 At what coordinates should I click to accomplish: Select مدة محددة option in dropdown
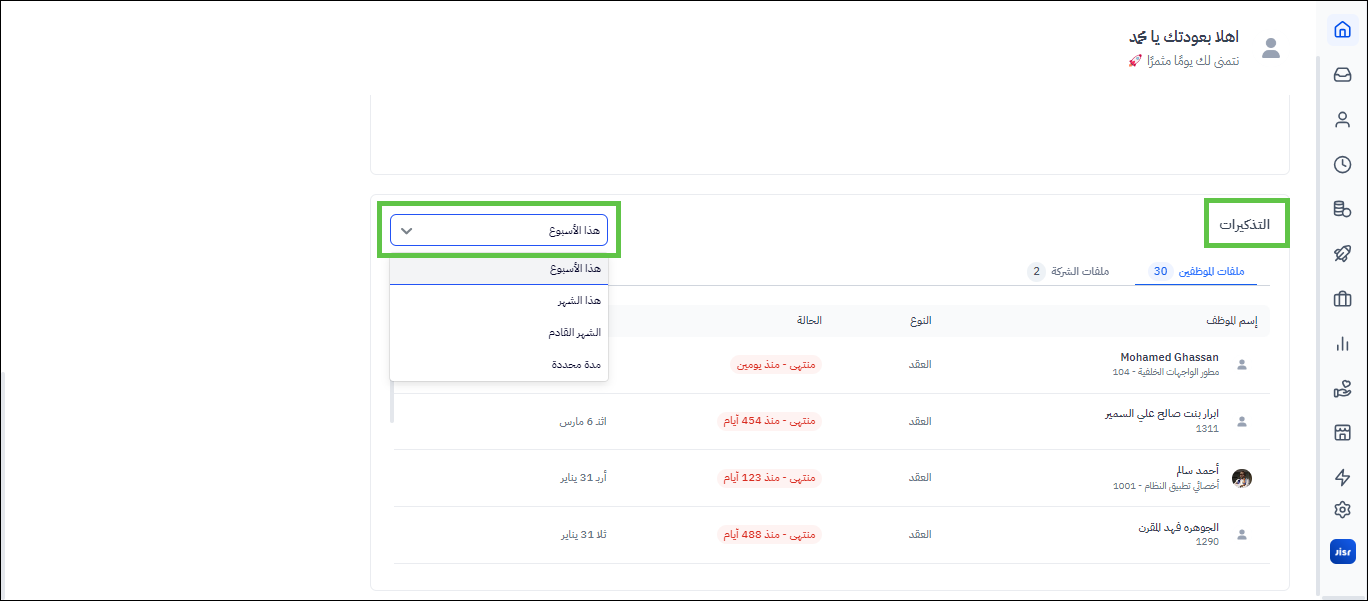tap(576, 365)
